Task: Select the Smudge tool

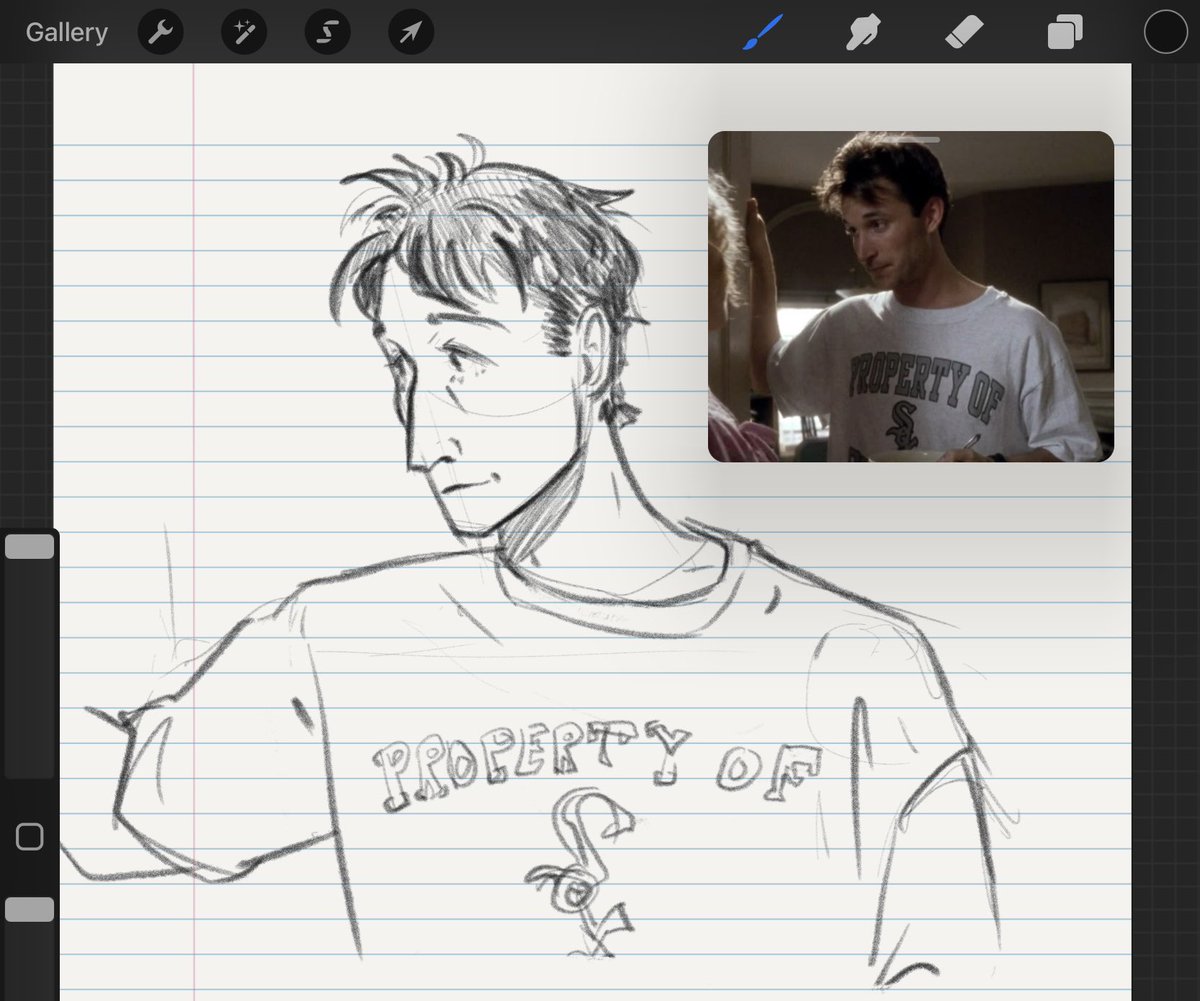Action: click(x=862, y=34)
